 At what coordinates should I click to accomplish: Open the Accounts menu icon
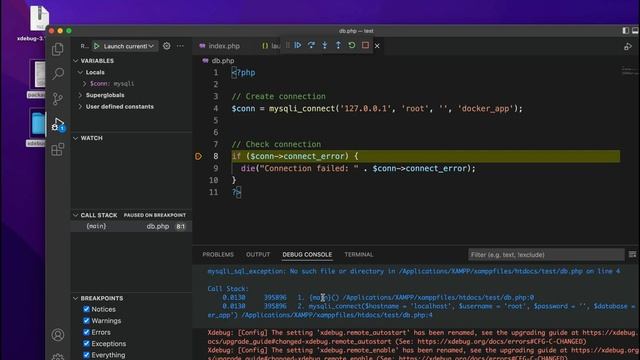[58, 335]
